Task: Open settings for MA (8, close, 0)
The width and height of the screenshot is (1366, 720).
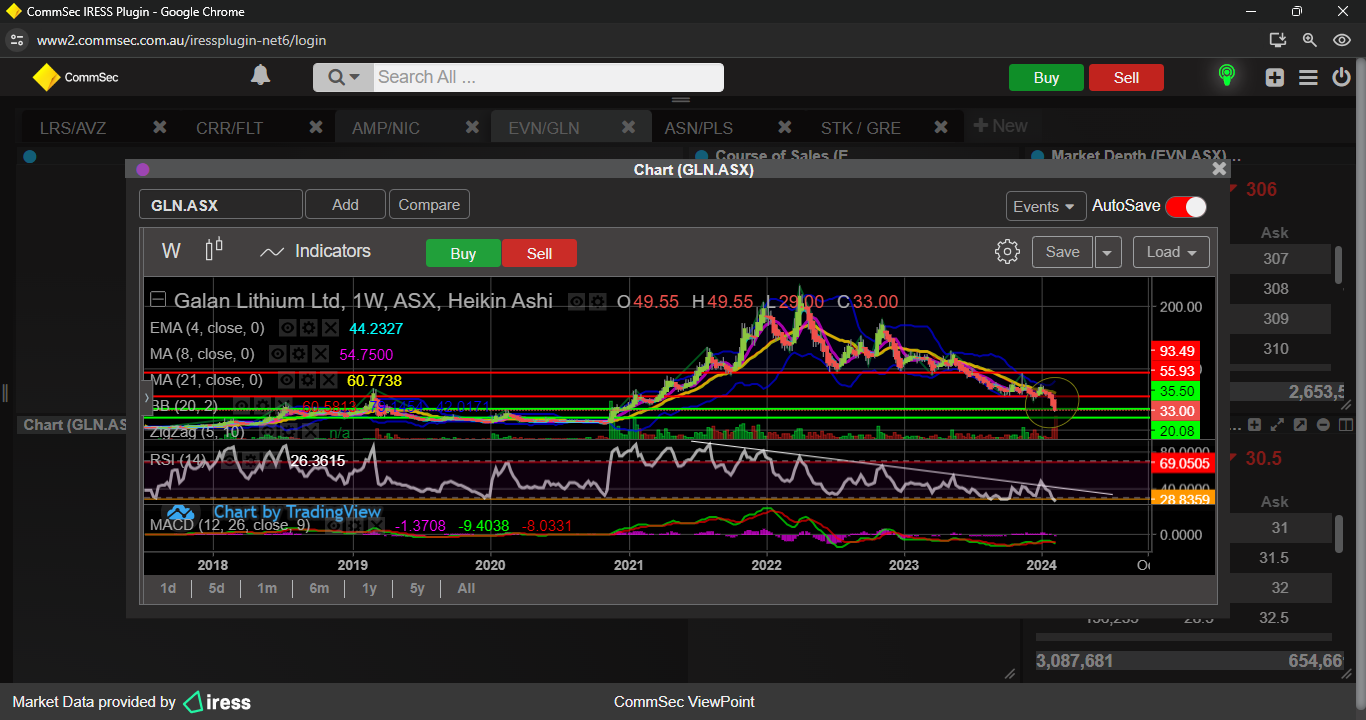Action: (x=299, y=354)
